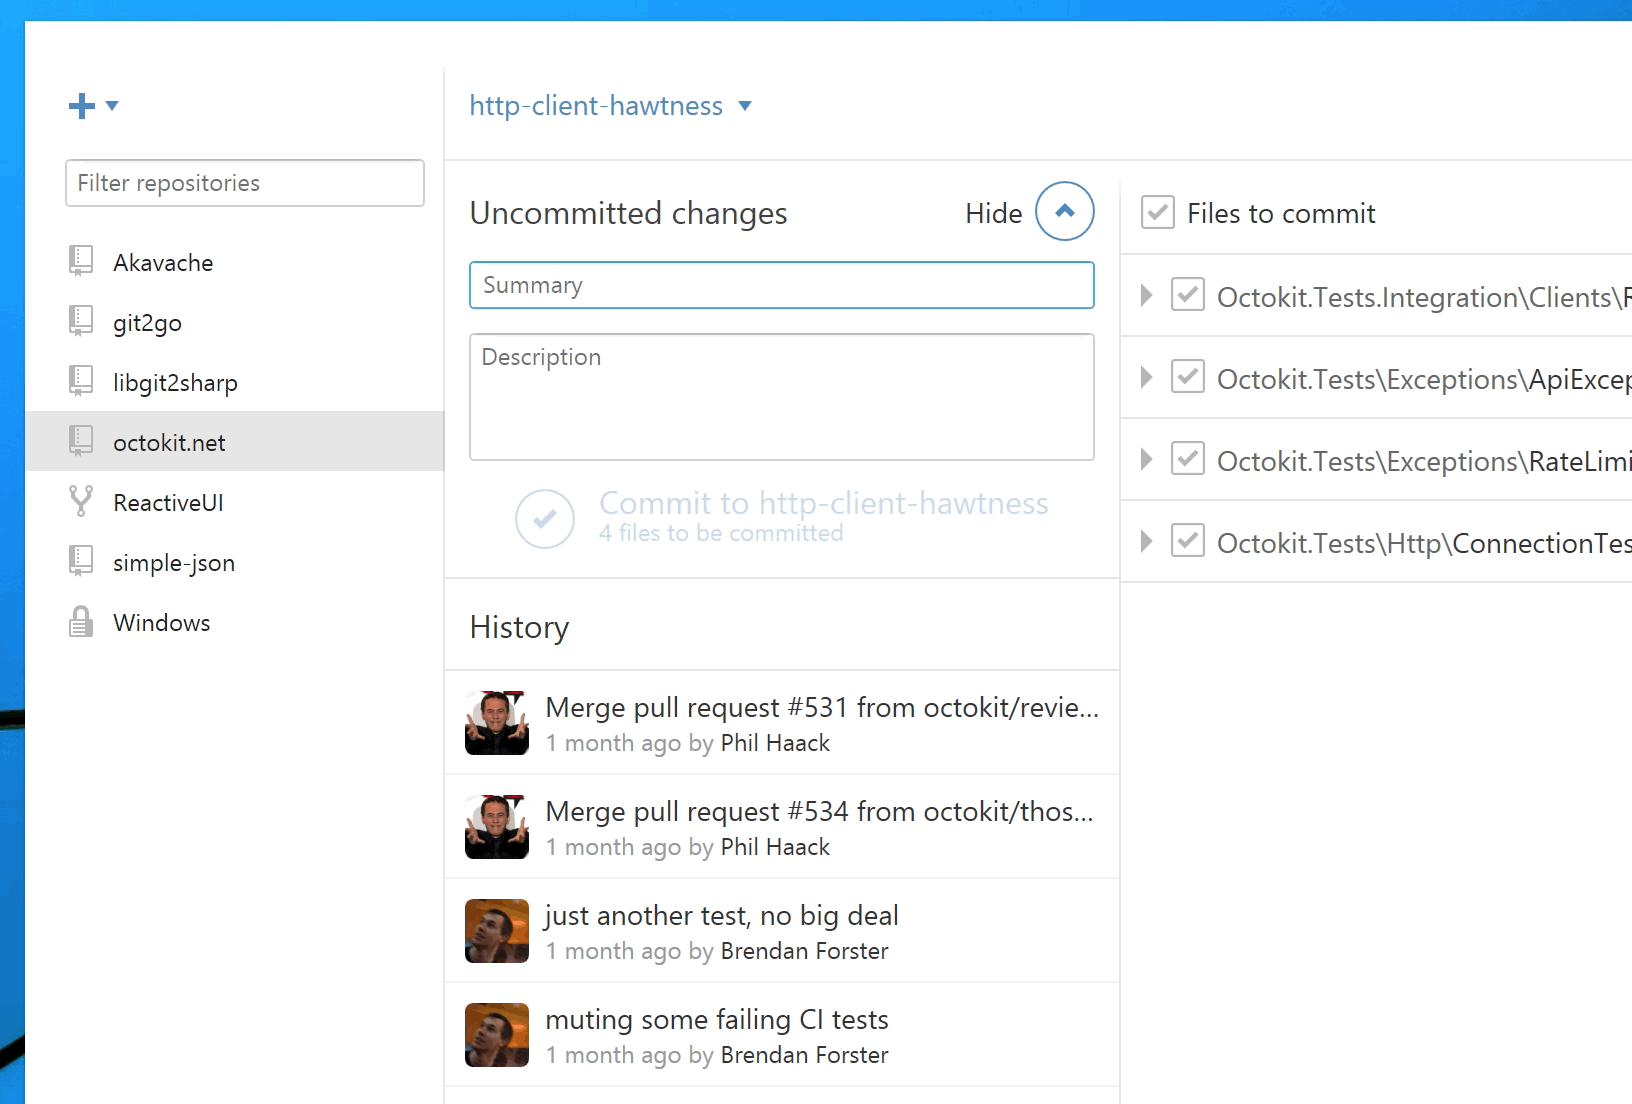Click Brendan Forster avatar on 'just another test'
Viewport: 1632px width, 1104px height.
tap(497, 931)
